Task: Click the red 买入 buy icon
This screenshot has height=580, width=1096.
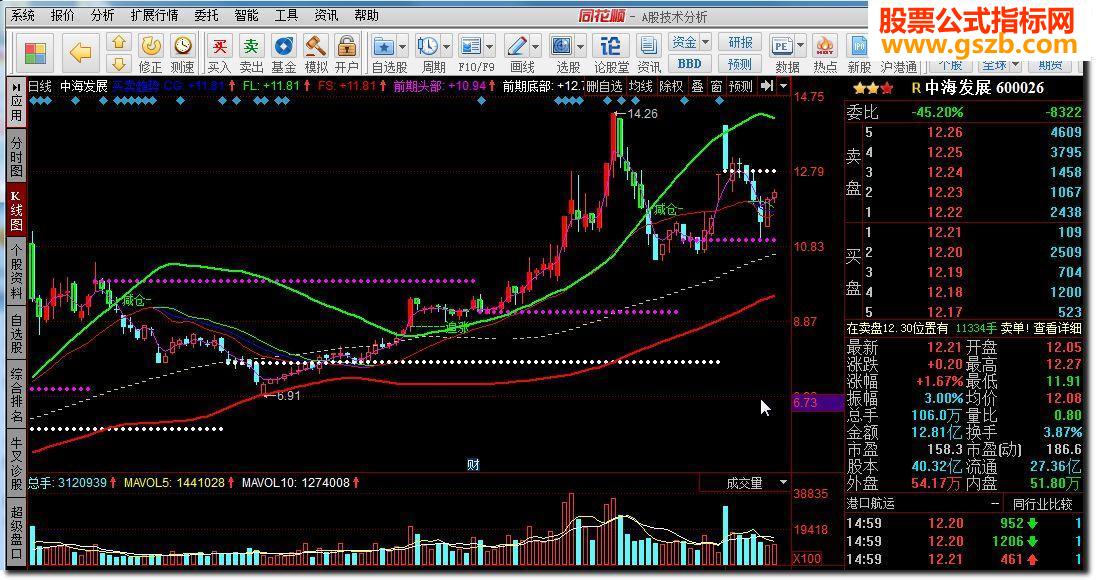Action: point(219,46)
